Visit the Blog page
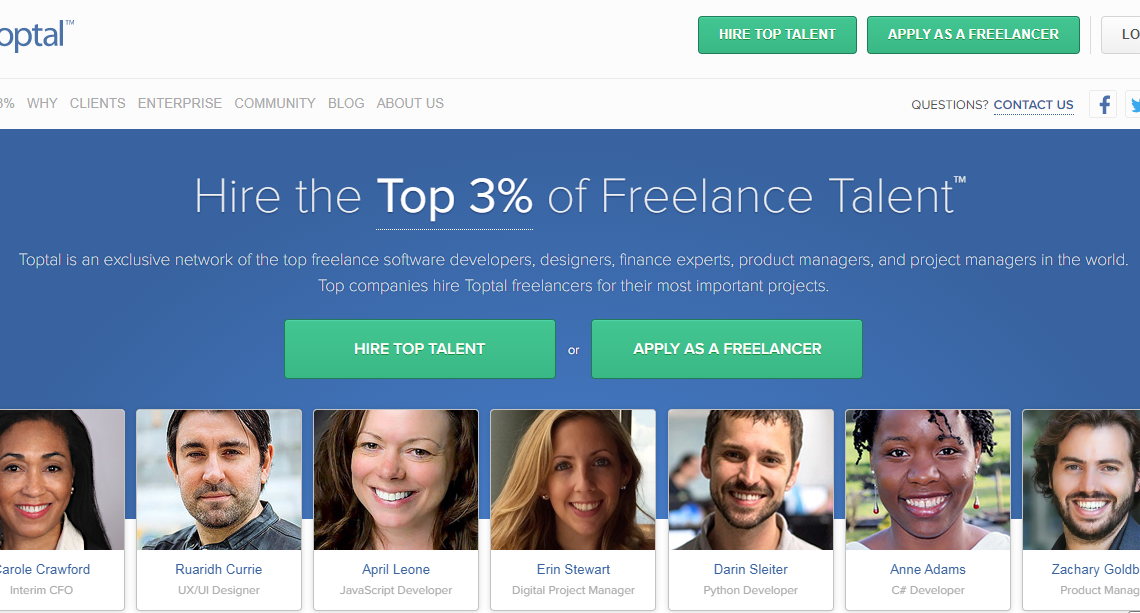Viewport: 1140px width, 613px height. click(x=346, y=103)
